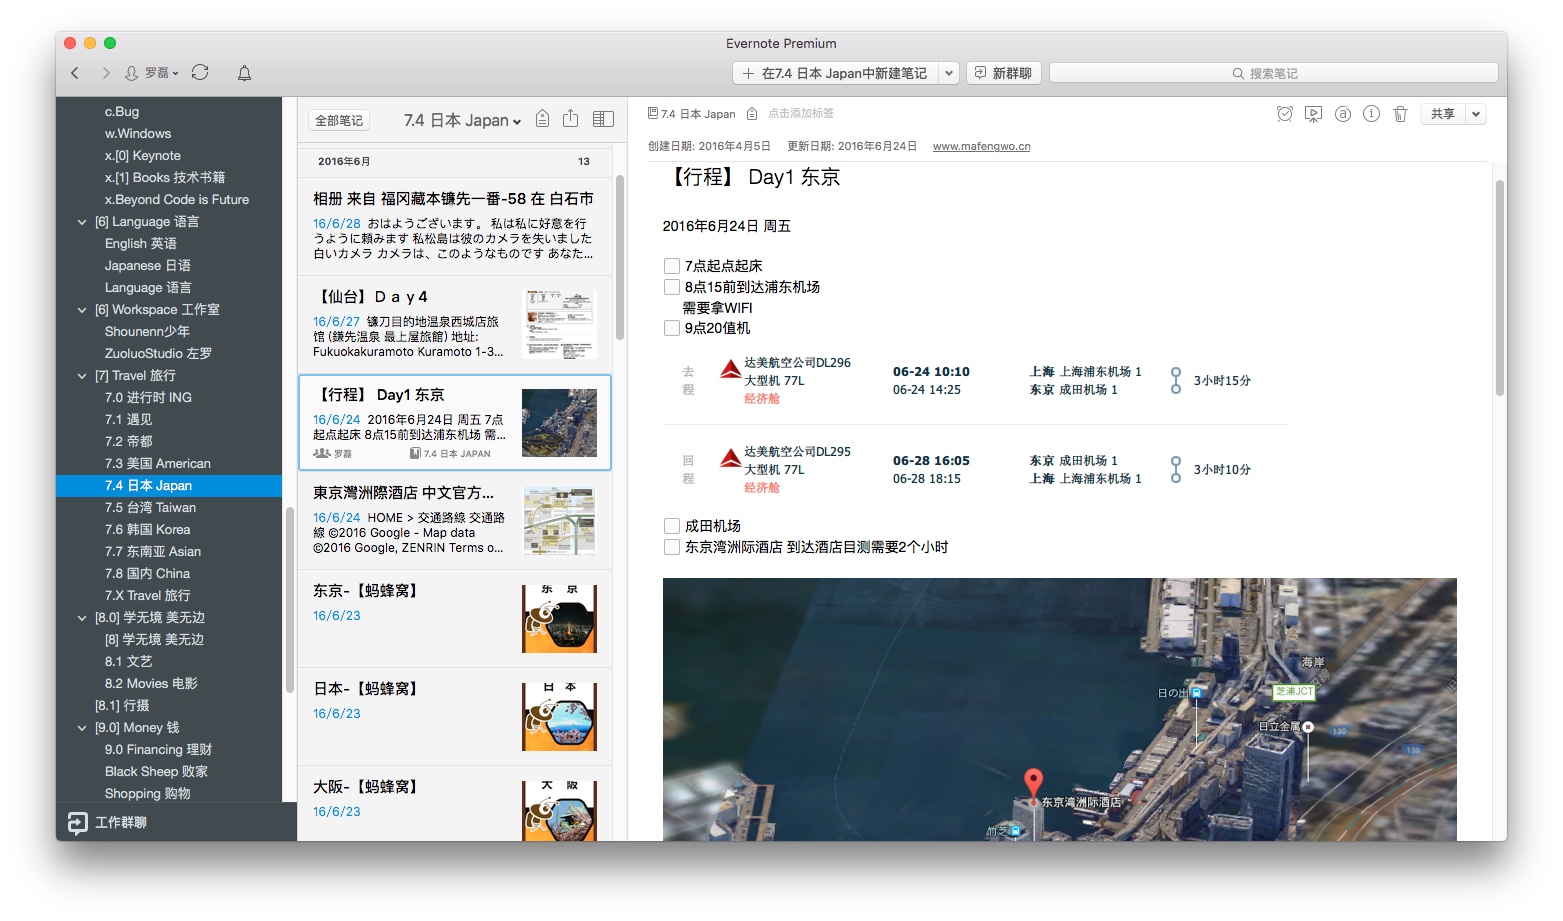Open the 7.4 日本 Japan notebook dropdown
This screenshot has height=921, width=1563.
coord(462,120)
